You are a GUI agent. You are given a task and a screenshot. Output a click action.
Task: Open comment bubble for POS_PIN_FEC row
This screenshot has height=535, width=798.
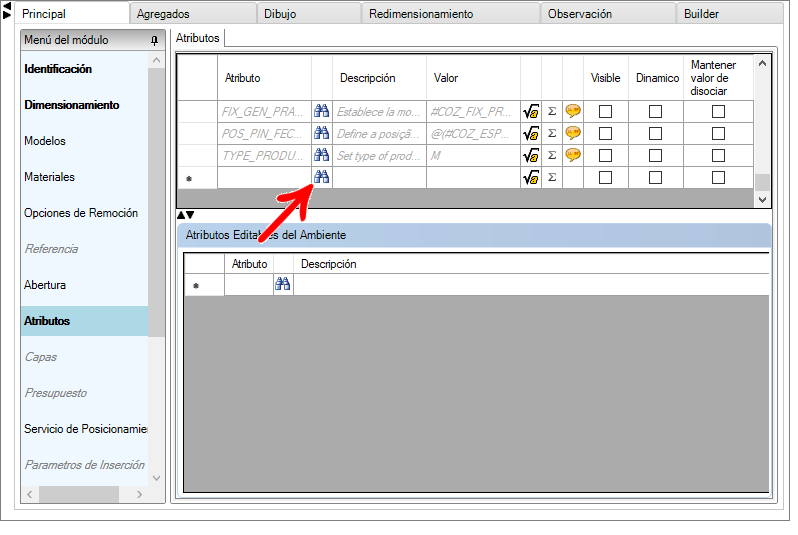click(x=573, y=132)
